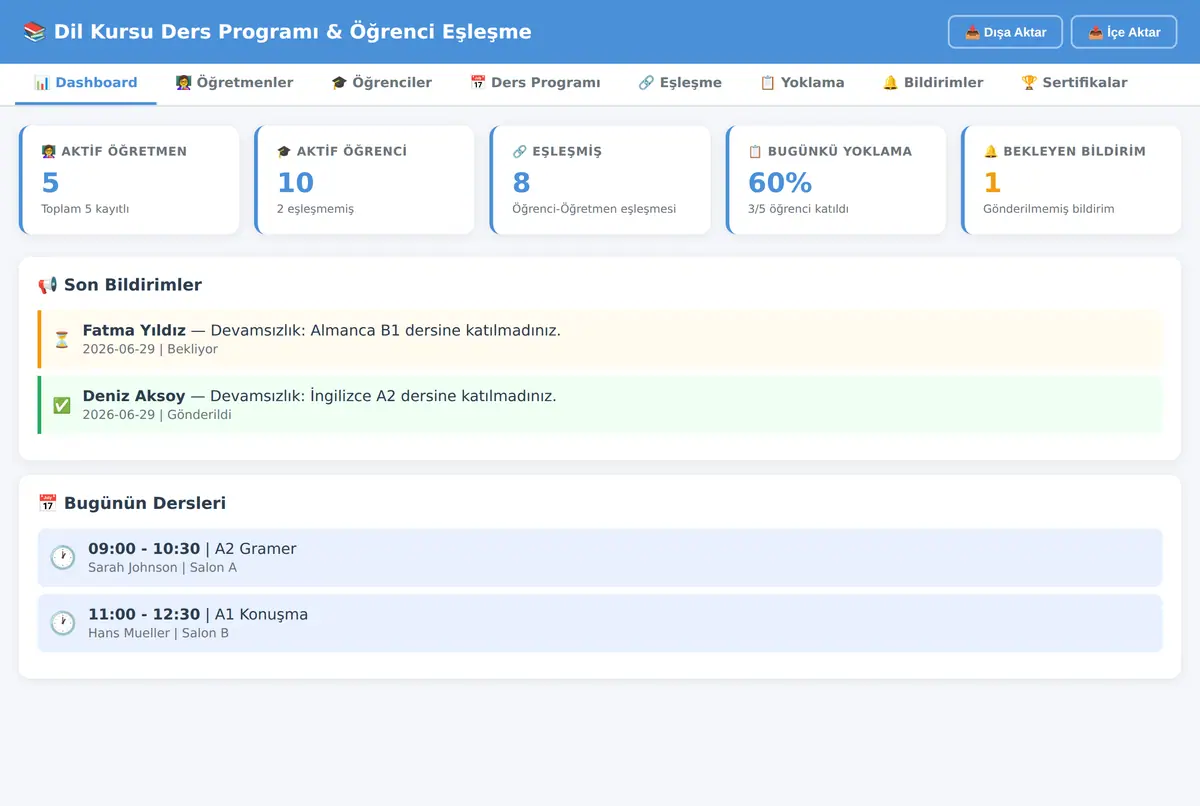Image resolution: width=1200 pixels, height=806 pixels.
Task: Click the graduation cap on Aktif Öğrenci card
Action: [283, 151]
